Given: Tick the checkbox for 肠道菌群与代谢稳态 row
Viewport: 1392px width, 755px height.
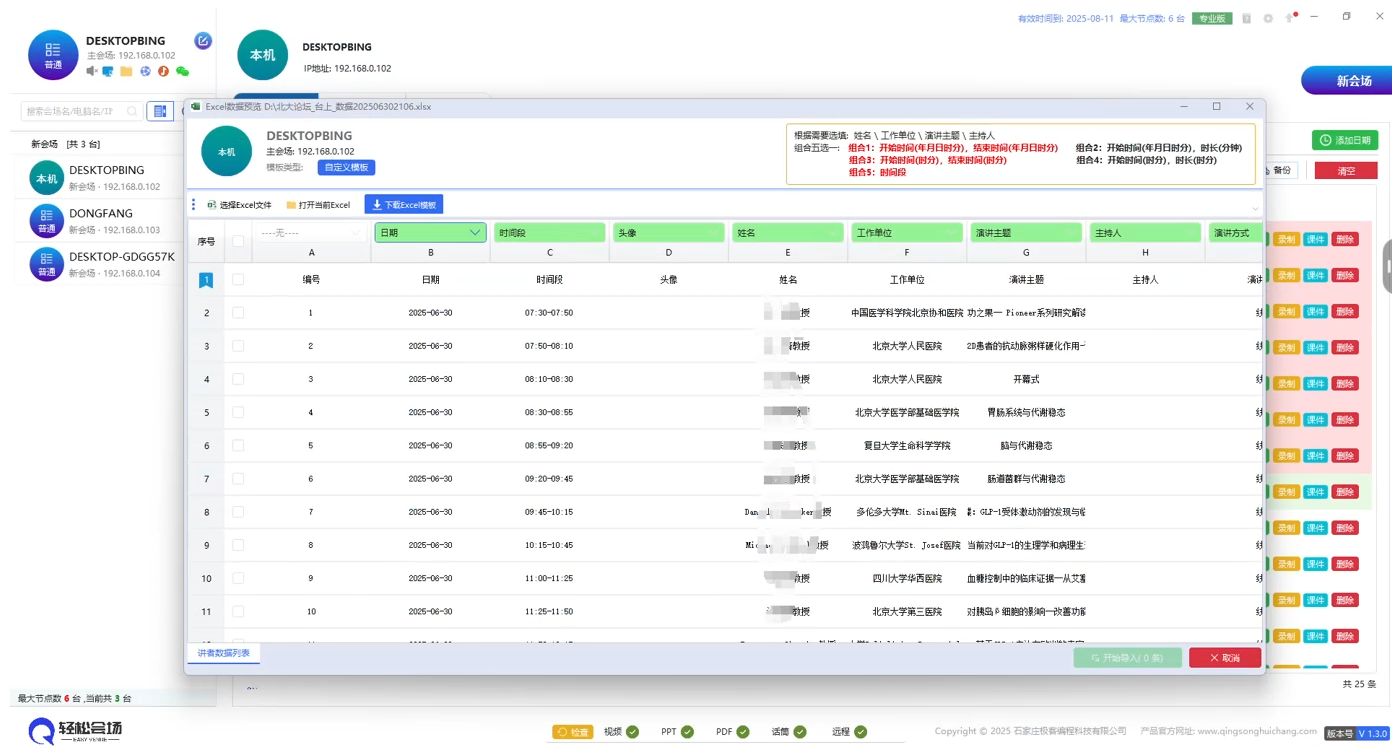Looking at the screenshot, I should [238, 479].
